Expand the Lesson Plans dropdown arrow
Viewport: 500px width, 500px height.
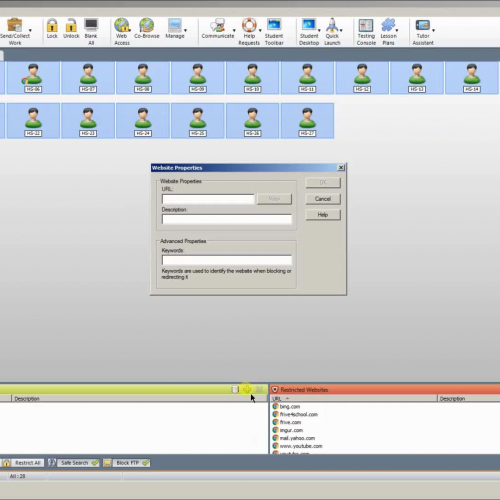(x=397, y=30)
